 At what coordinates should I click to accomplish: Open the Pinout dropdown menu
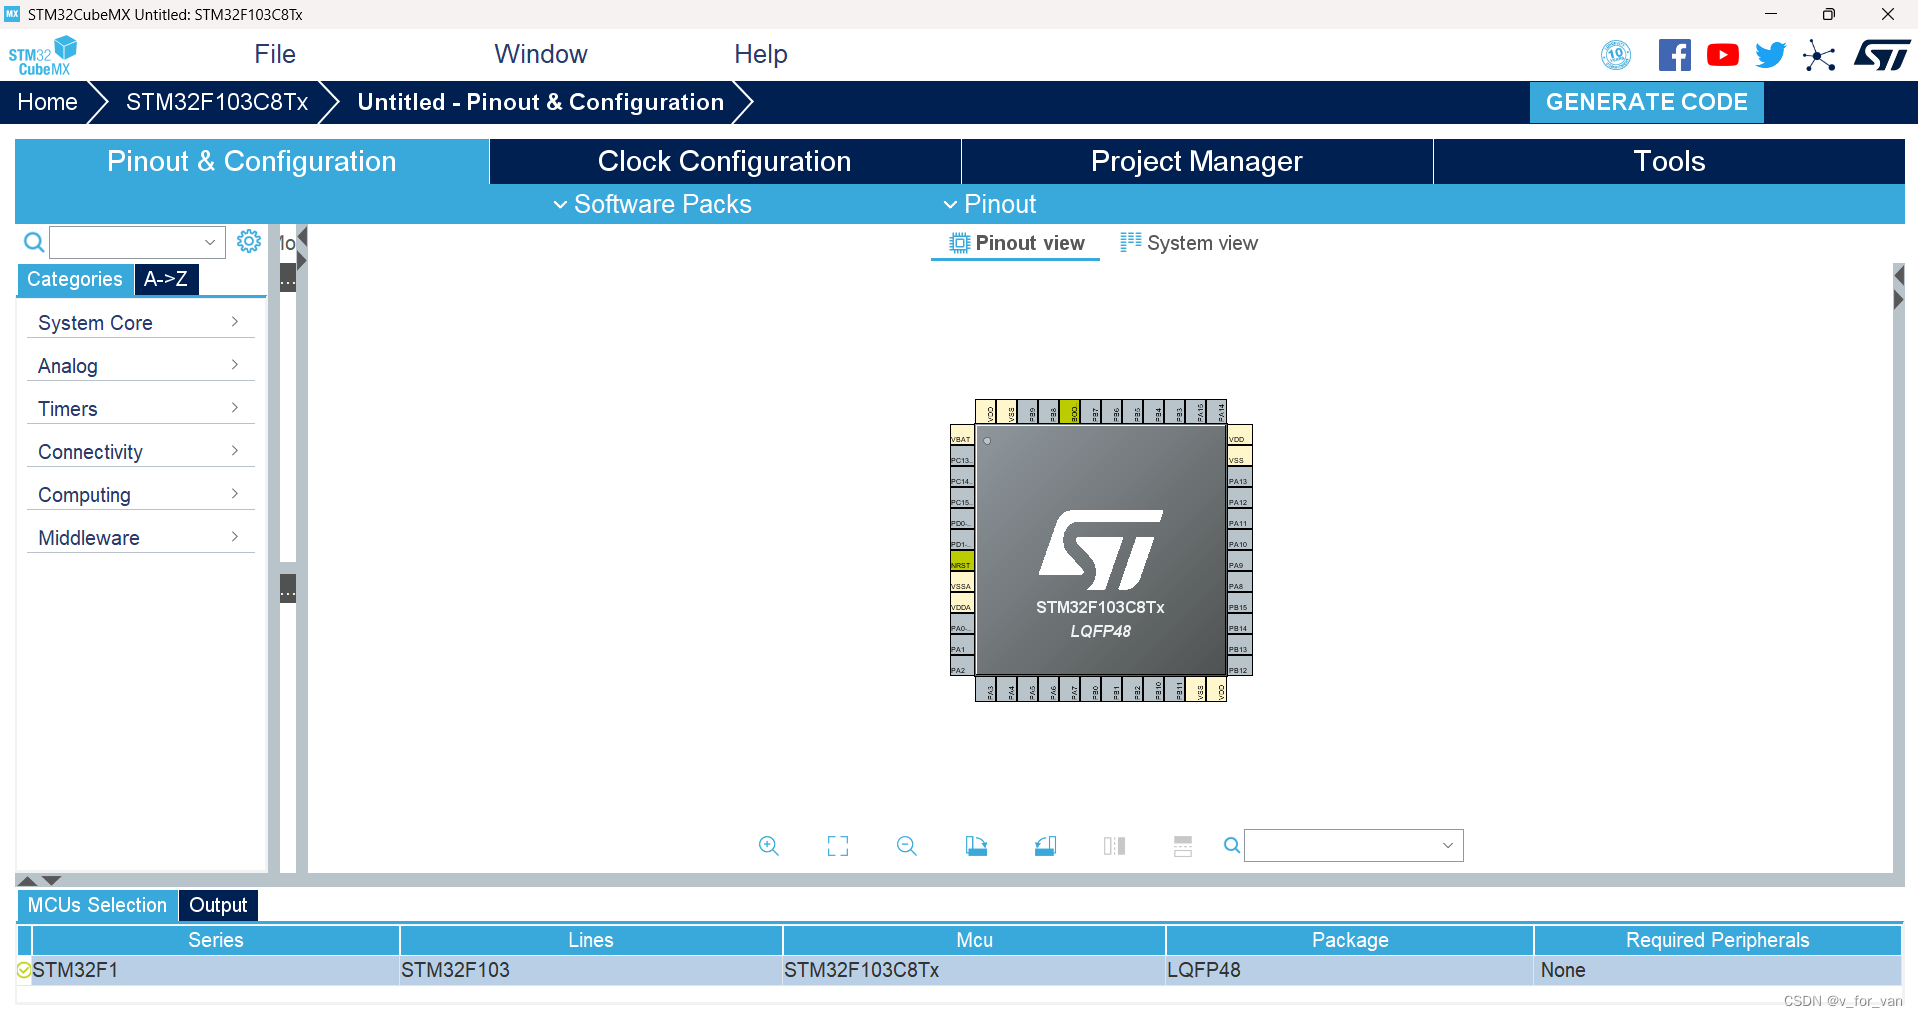(990, 204)
